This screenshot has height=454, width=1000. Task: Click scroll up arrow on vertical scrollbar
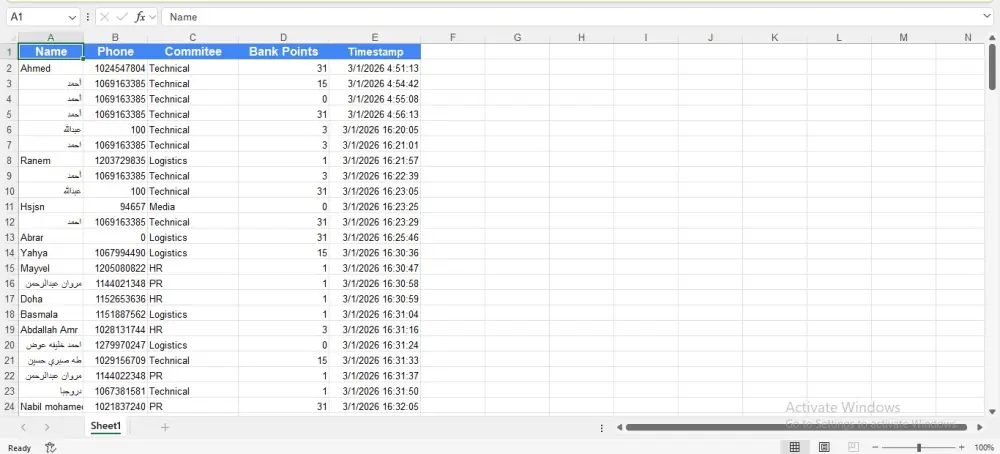pyautogui.click(x=992, y=38)
